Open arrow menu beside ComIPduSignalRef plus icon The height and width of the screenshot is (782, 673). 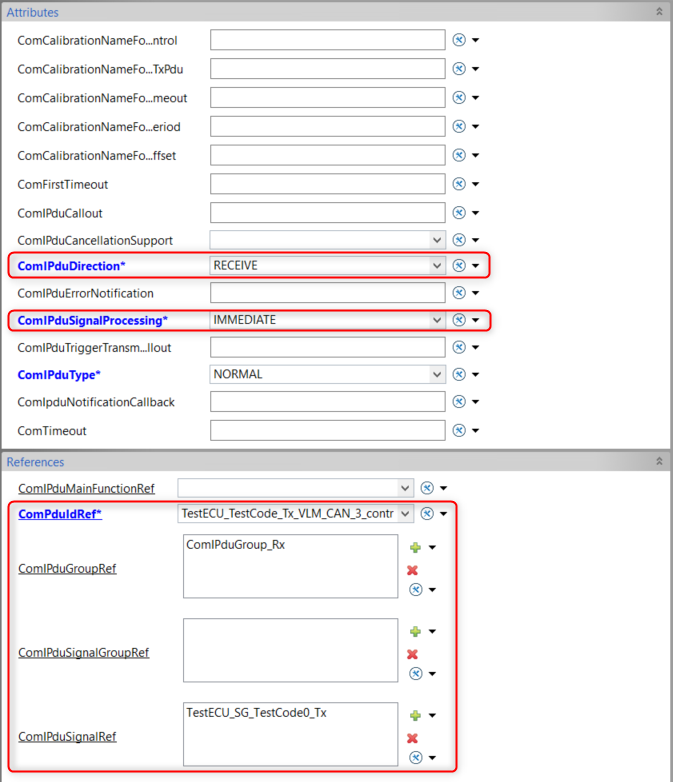point(433,716)
